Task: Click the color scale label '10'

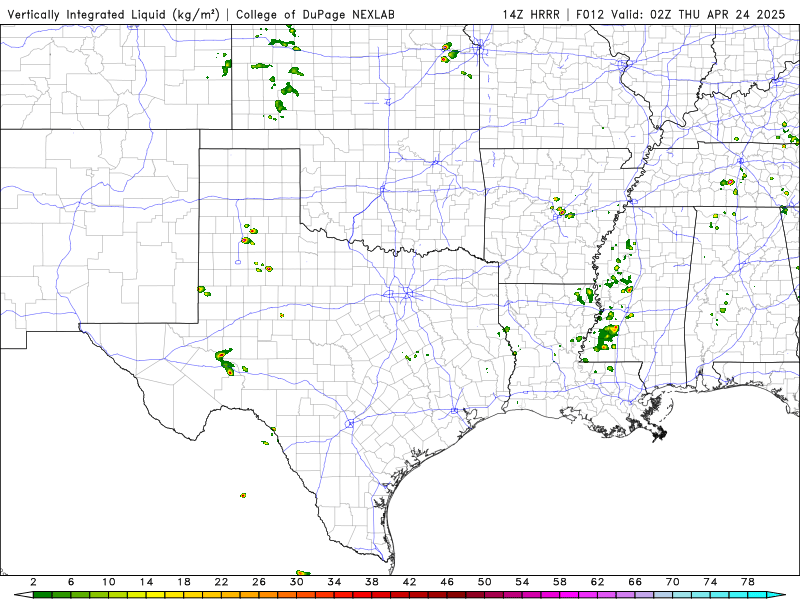Action: pyautogui.click(x=109, y=582)
